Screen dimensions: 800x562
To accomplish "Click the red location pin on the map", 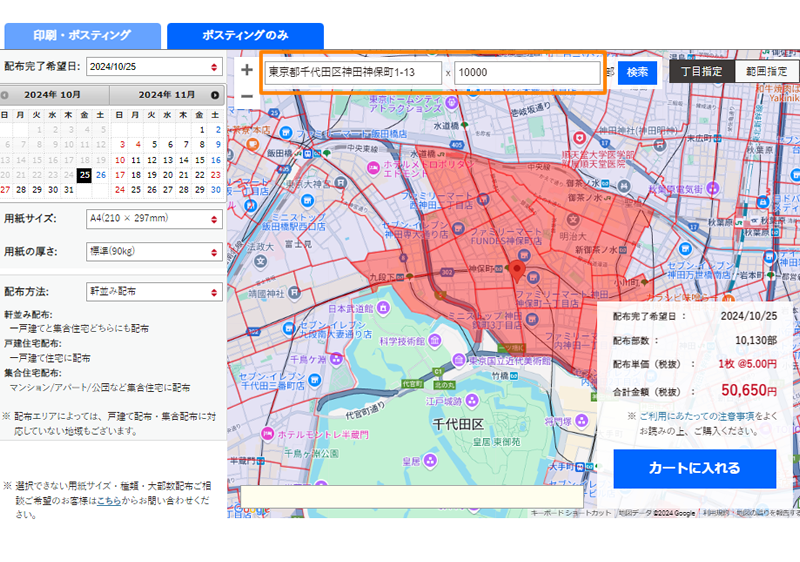I will 517,268.
